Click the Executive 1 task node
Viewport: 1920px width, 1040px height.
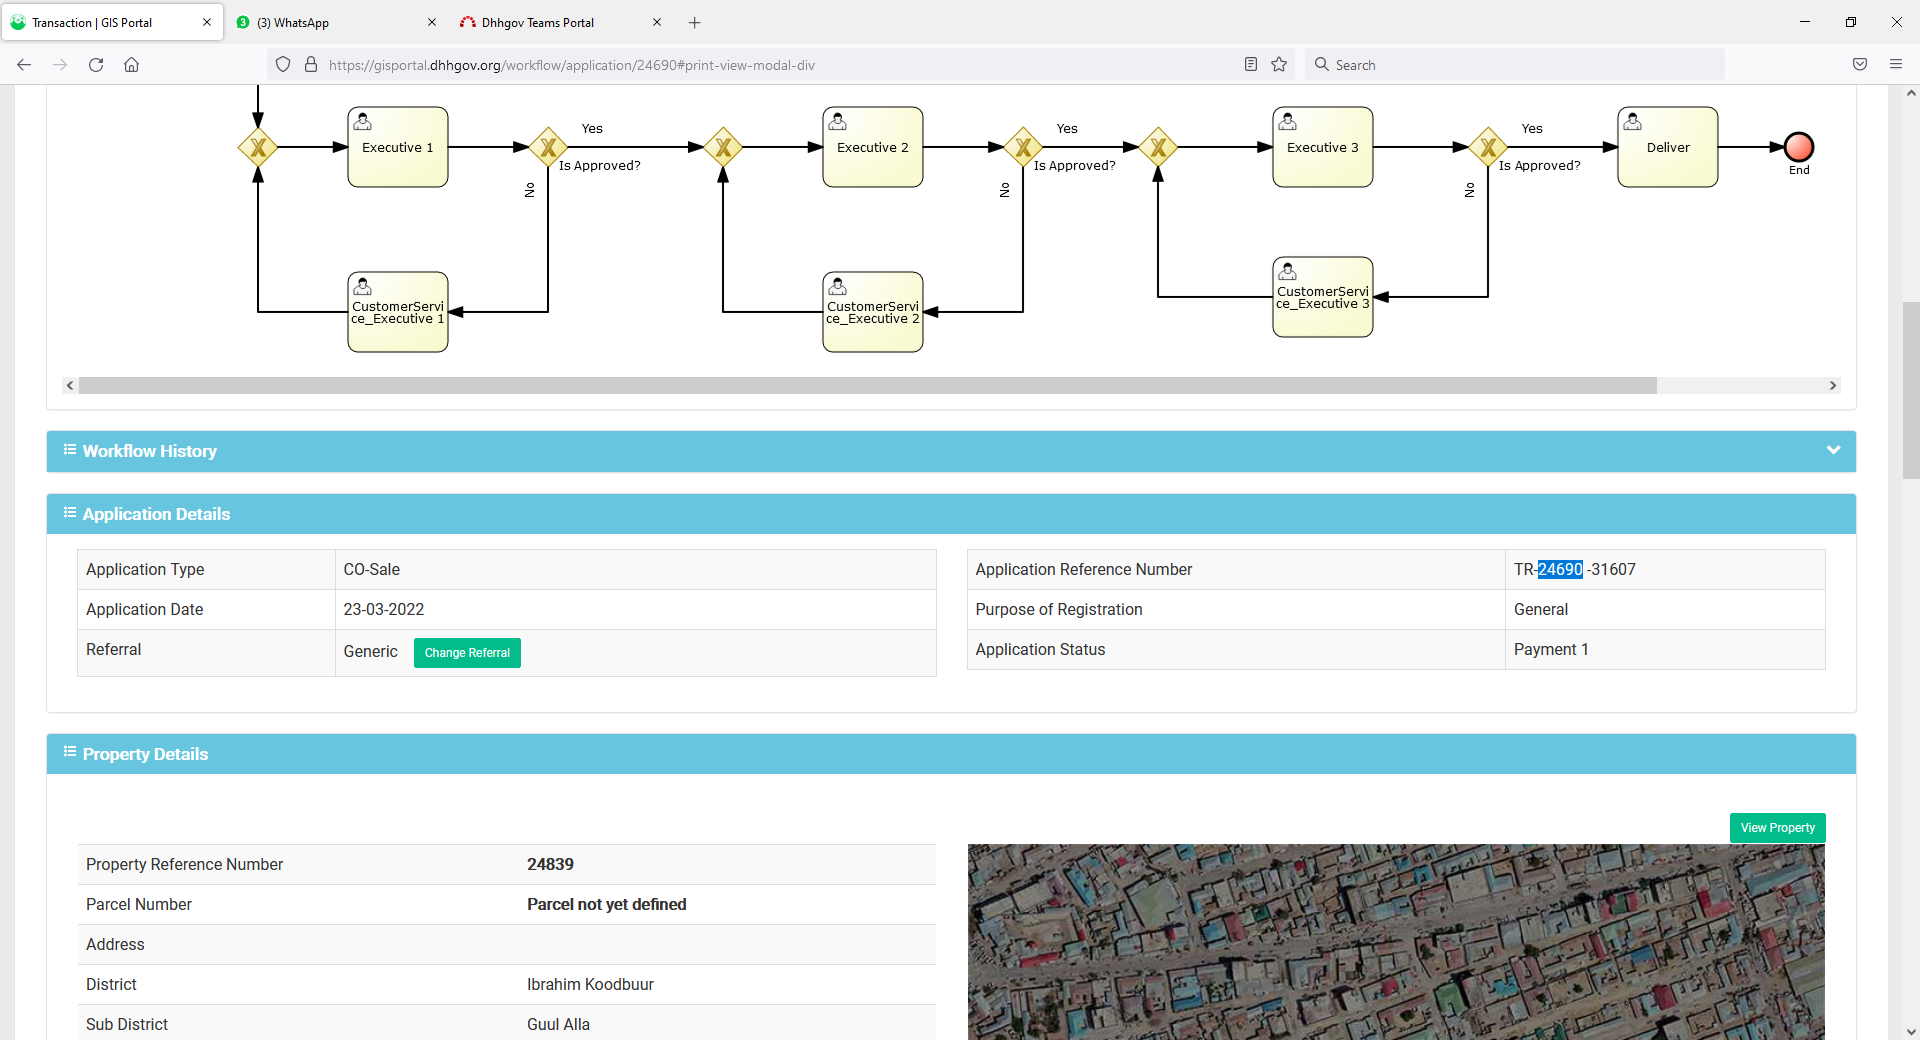pyautogui.click(x=398, y=147)
